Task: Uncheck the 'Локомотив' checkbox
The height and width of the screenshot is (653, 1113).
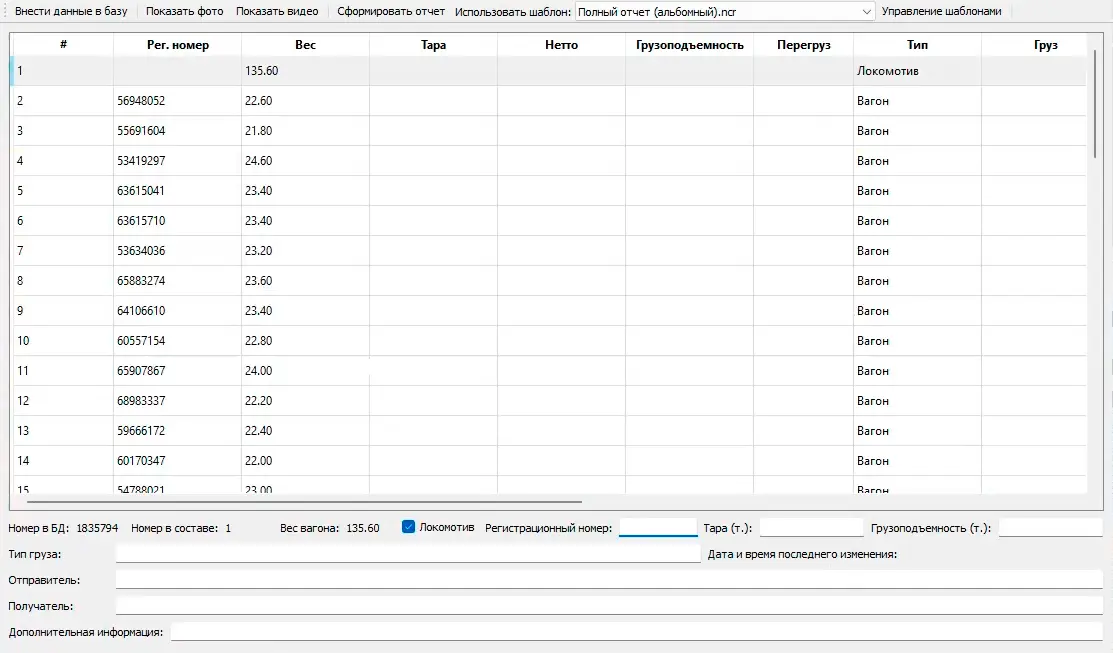Action: (408, 527)
